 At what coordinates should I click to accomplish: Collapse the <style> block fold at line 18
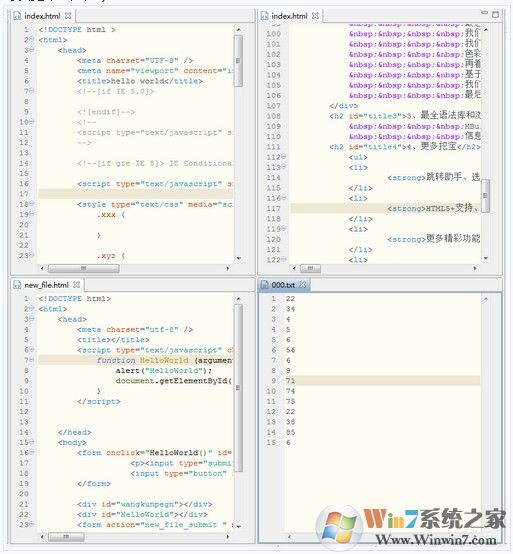pos(32,204)
